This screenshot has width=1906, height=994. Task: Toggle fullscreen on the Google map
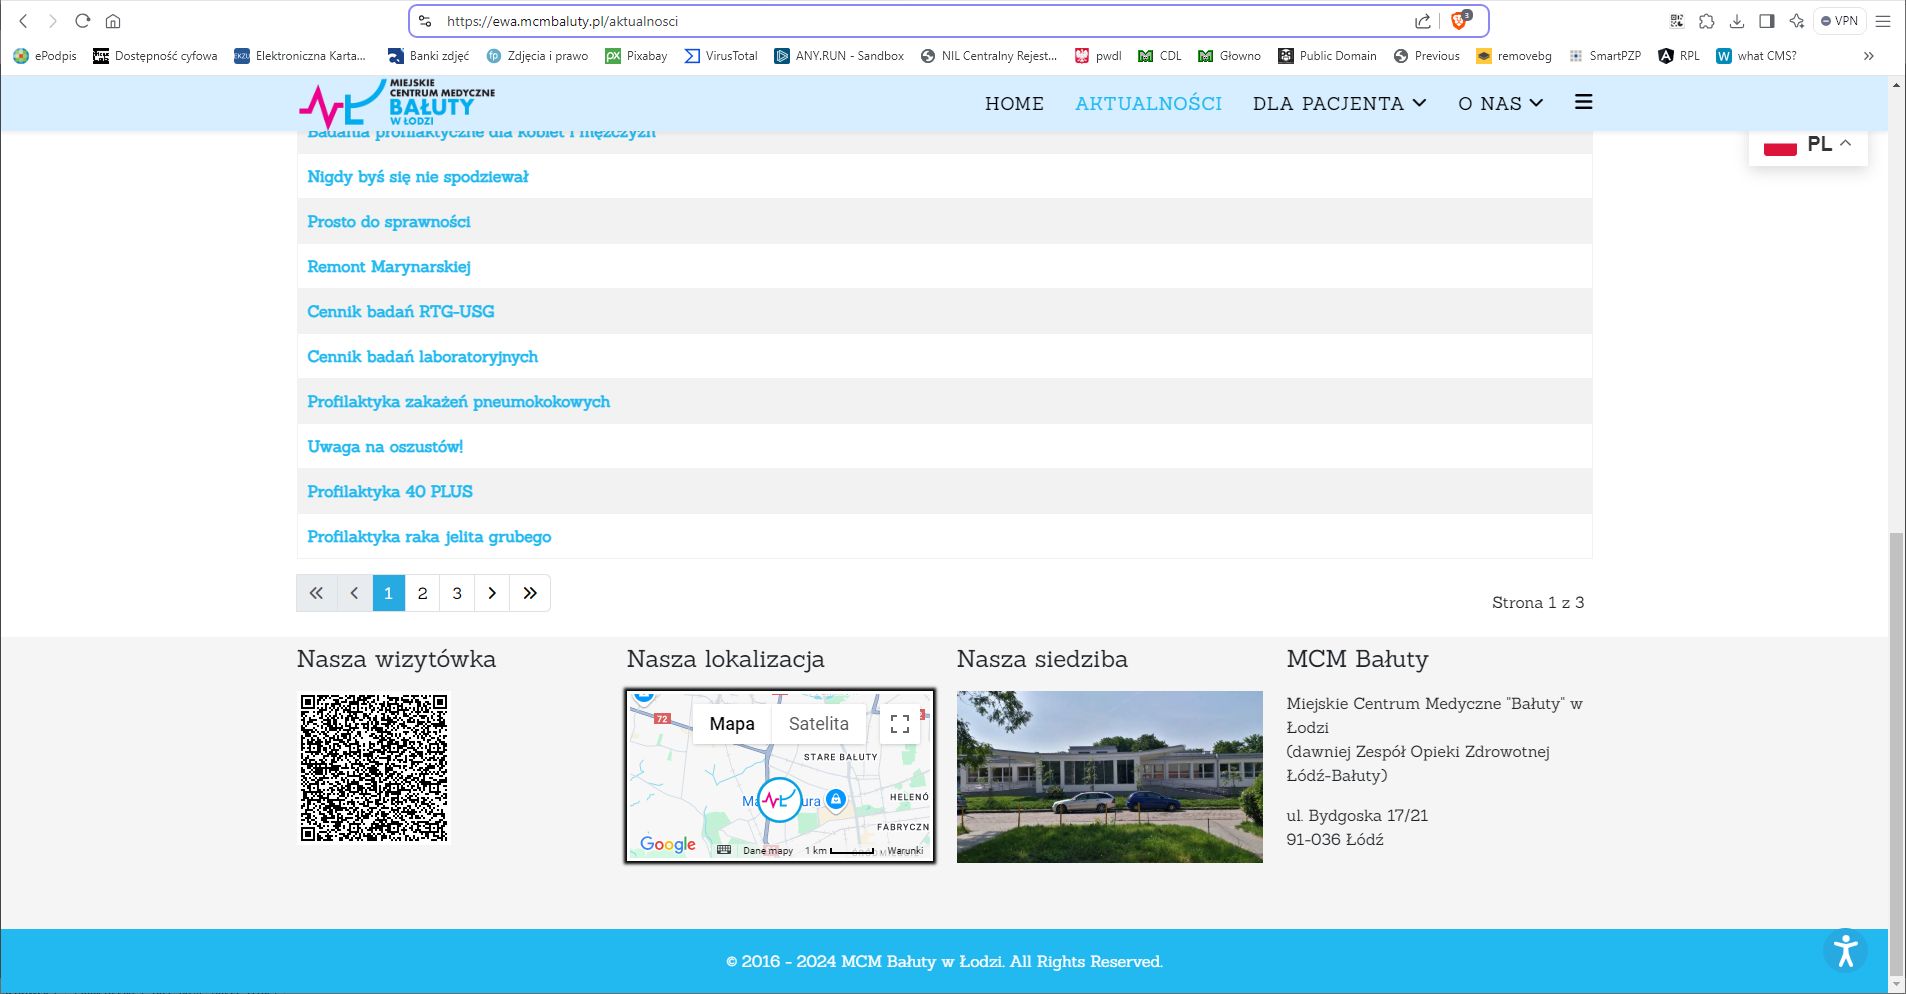pyautogui.click(x=900, y=724)
